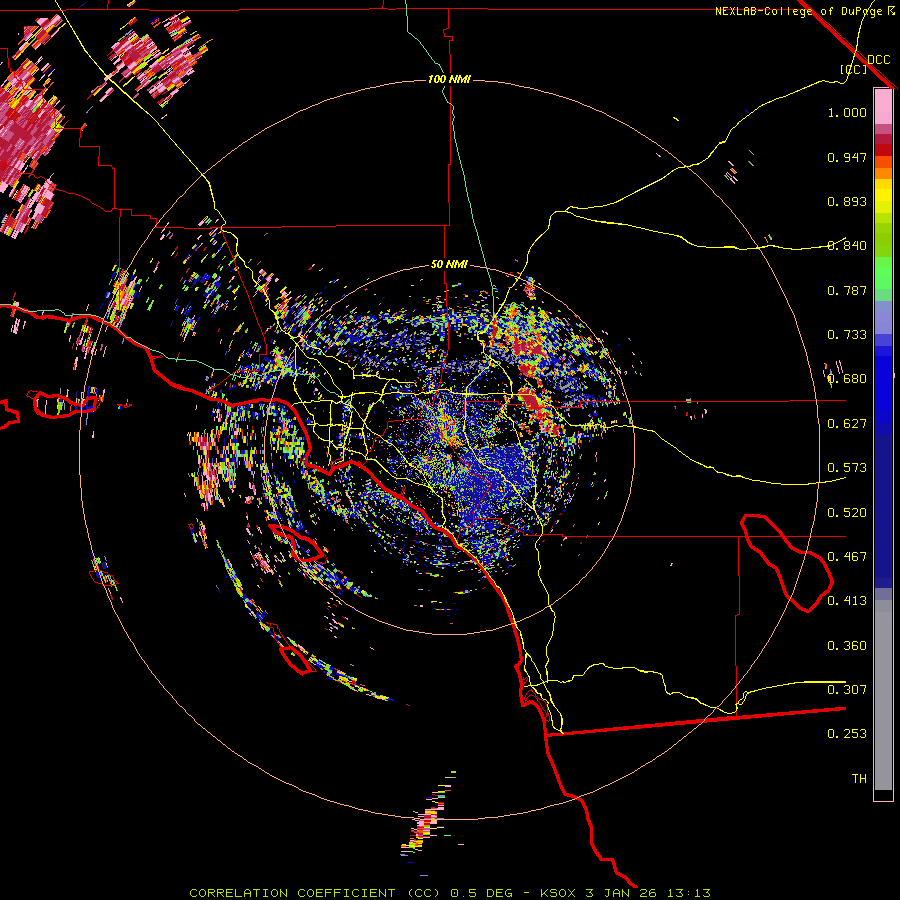Select the 0.307 scale value
This screenshot has width=900, height=900.
[847, 690]
